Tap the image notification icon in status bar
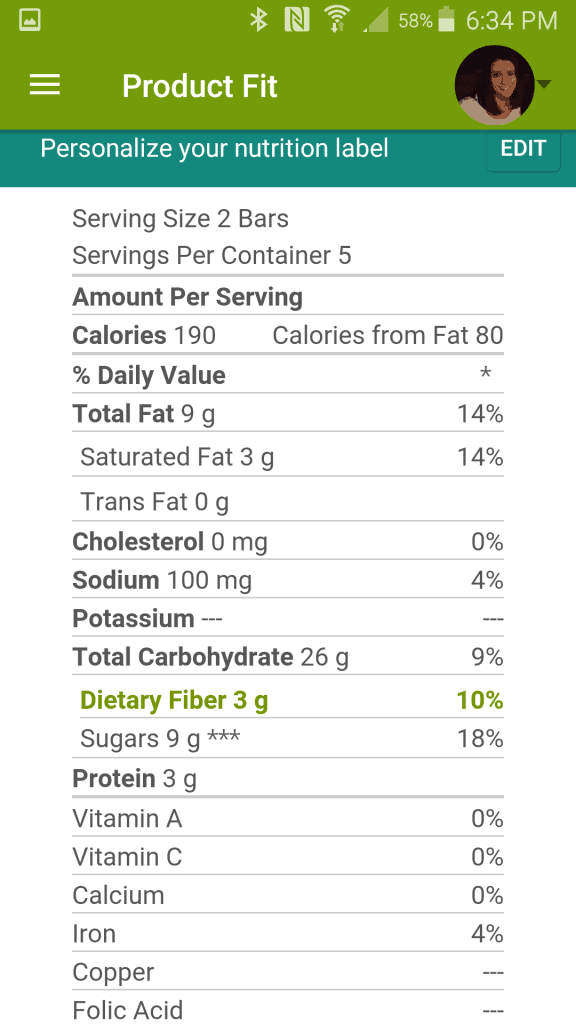 coord(30,20)
